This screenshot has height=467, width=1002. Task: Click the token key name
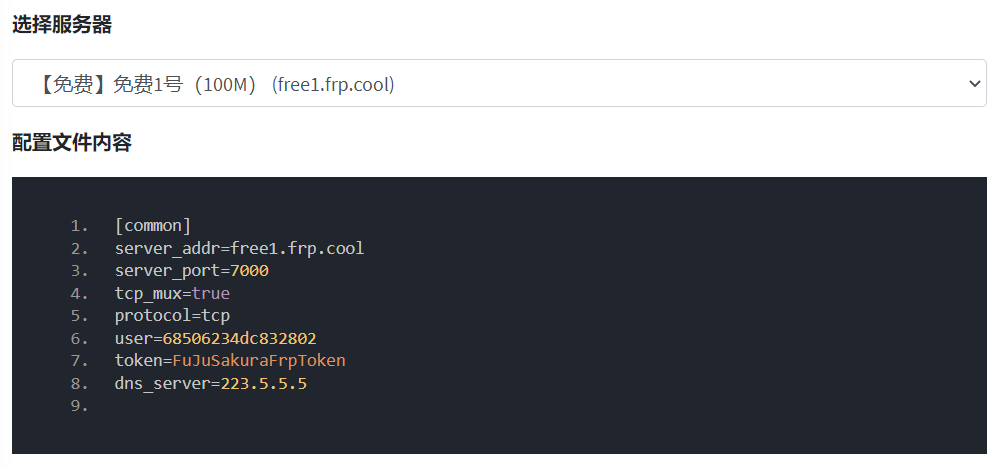(138, 361)
